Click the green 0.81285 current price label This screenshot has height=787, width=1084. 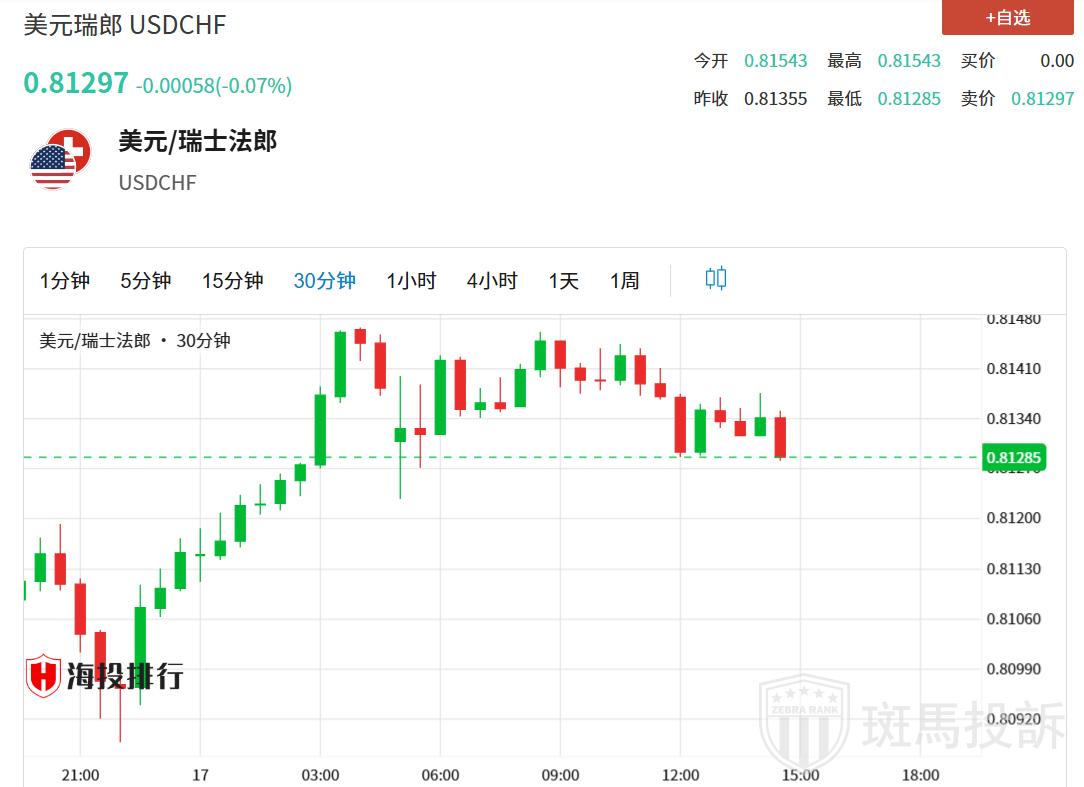(x=1013, y=458)
